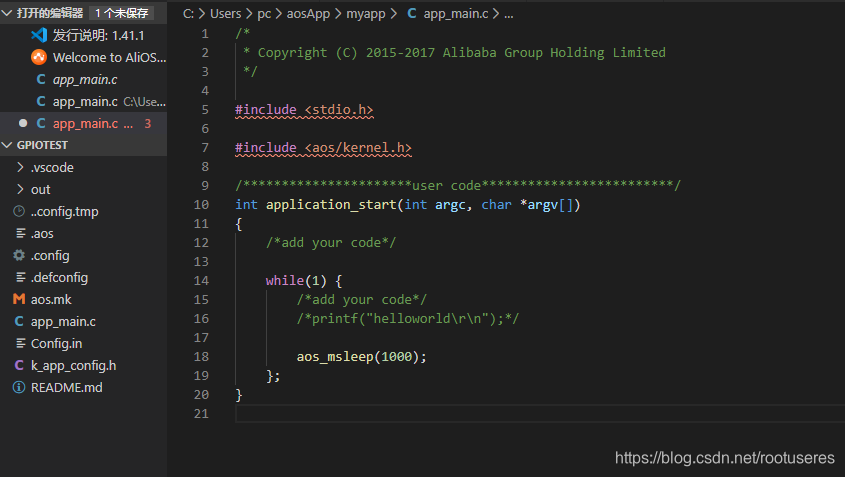Click aosApp breadcrumb segment
Screen dimensions: 845x477
pyautogui.click(x=308, y=14)
